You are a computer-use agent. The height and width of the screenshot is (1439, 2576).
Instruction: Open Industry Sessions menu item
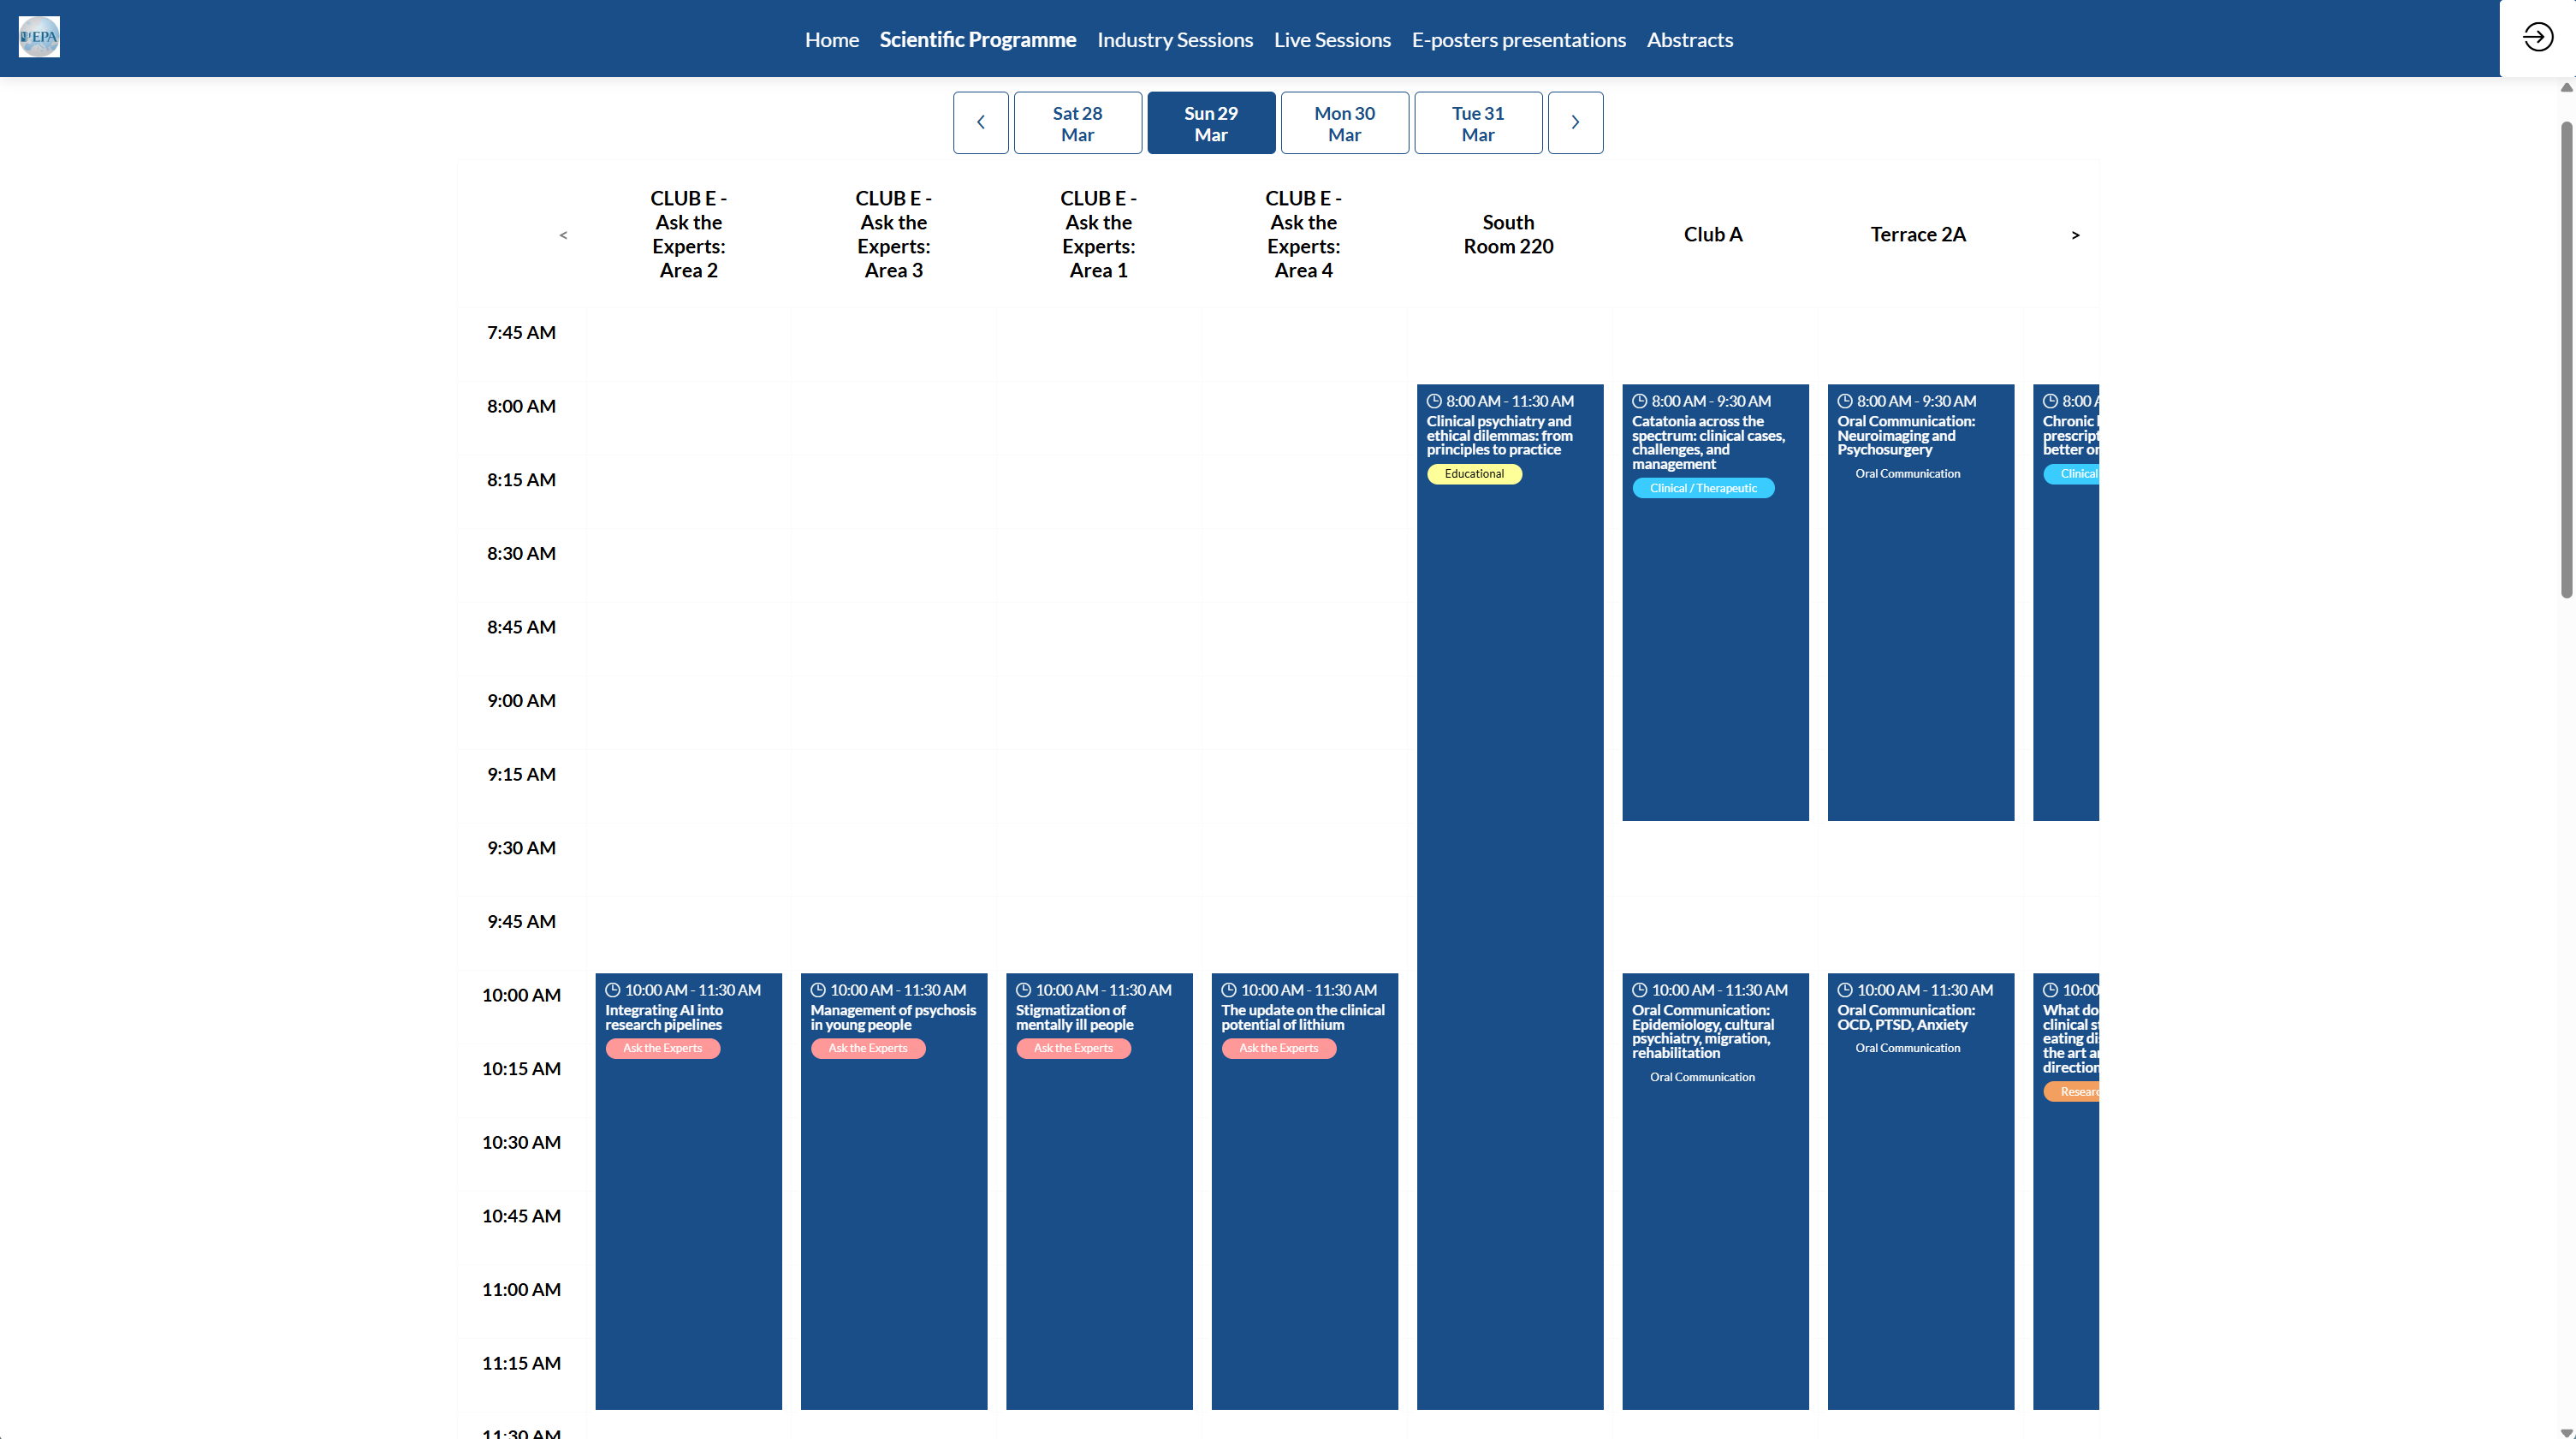coord(1174,40)
